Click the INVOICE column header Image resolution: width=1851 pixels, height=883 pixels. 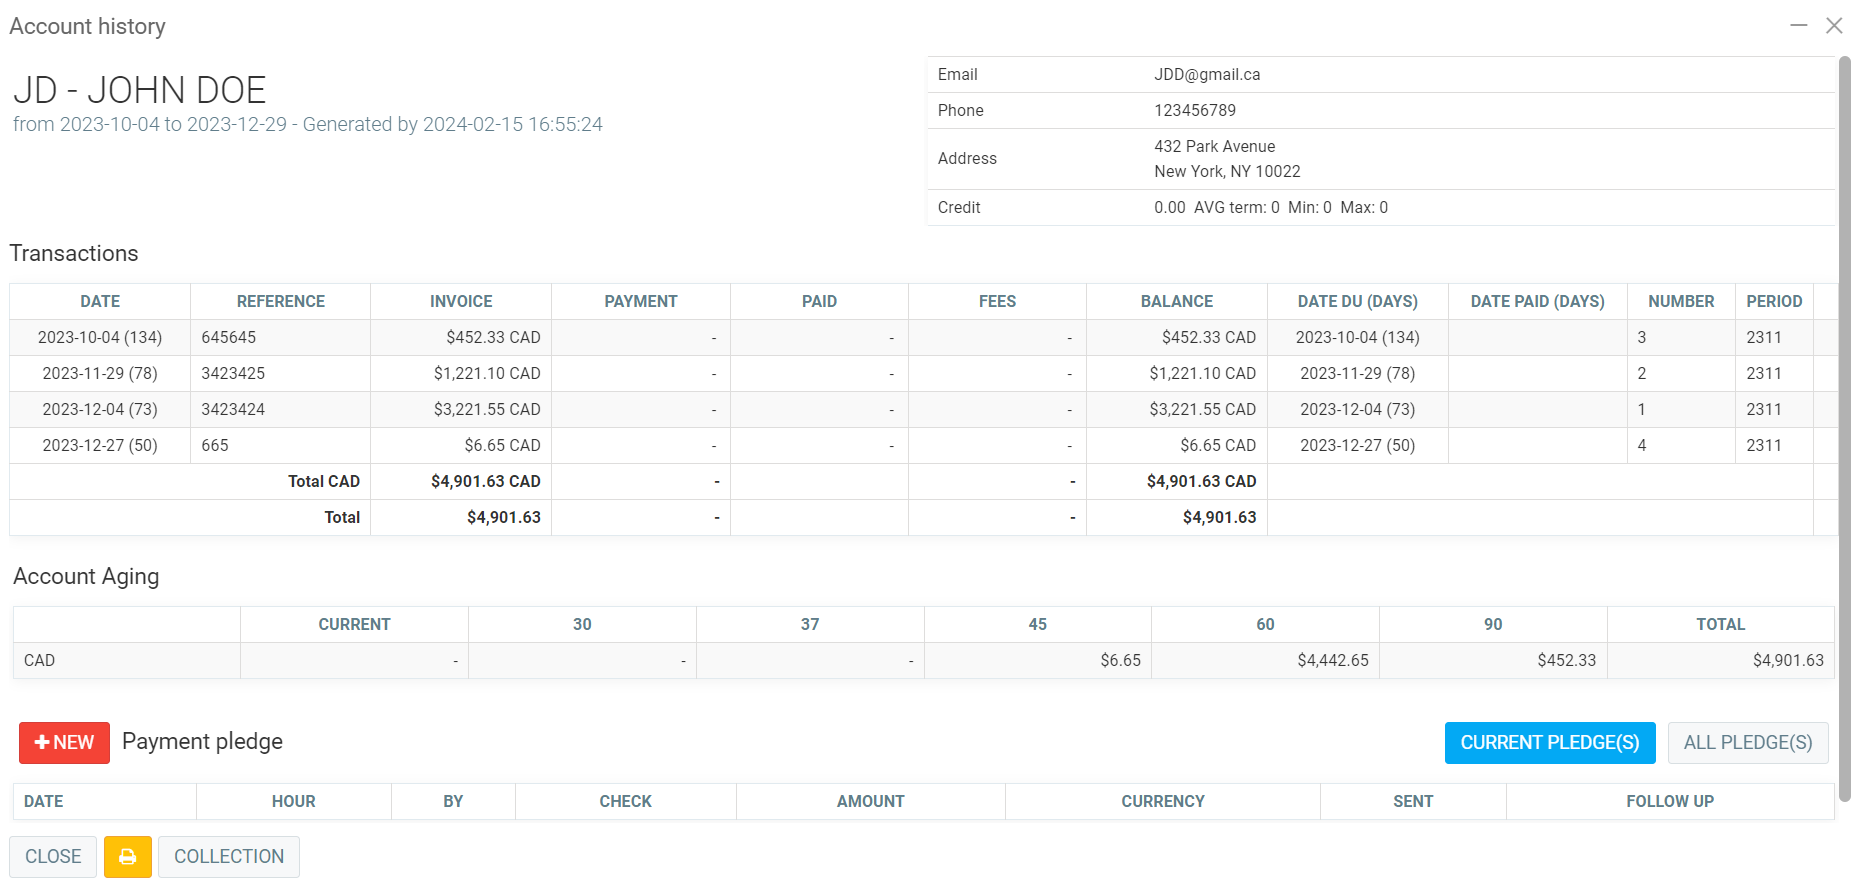point(460,302)
